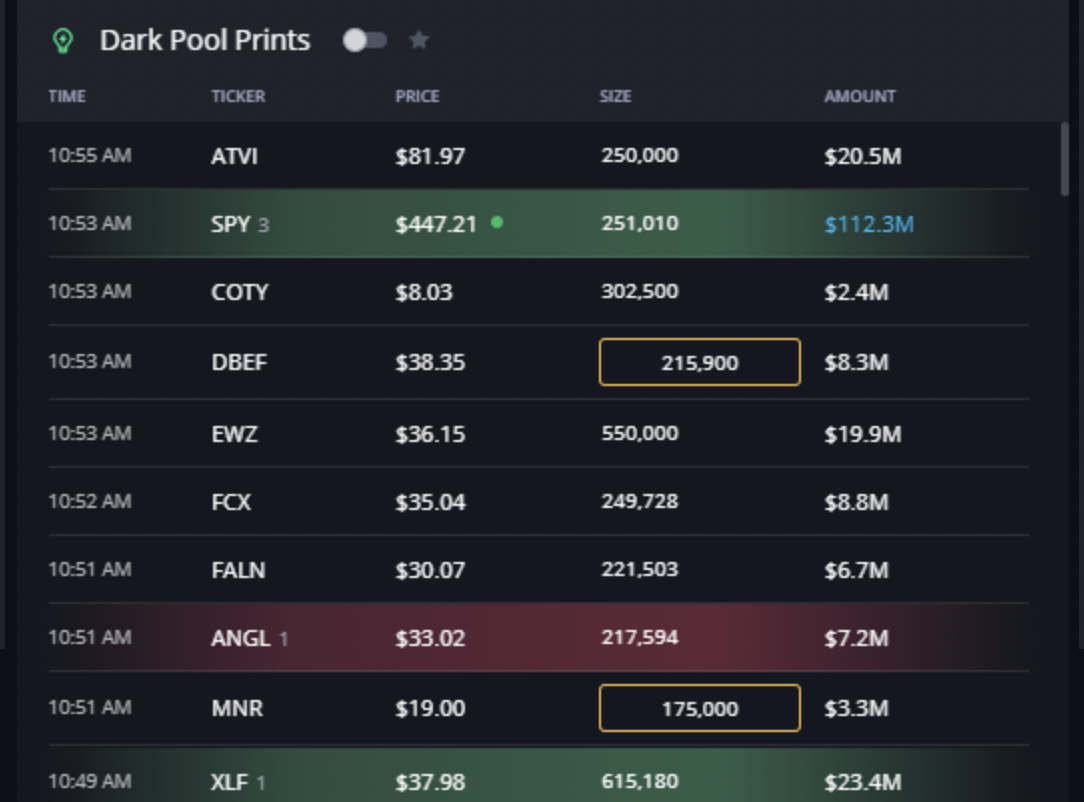
Task: Sort by the AMOUNT column header
Action: click(860, 96)
